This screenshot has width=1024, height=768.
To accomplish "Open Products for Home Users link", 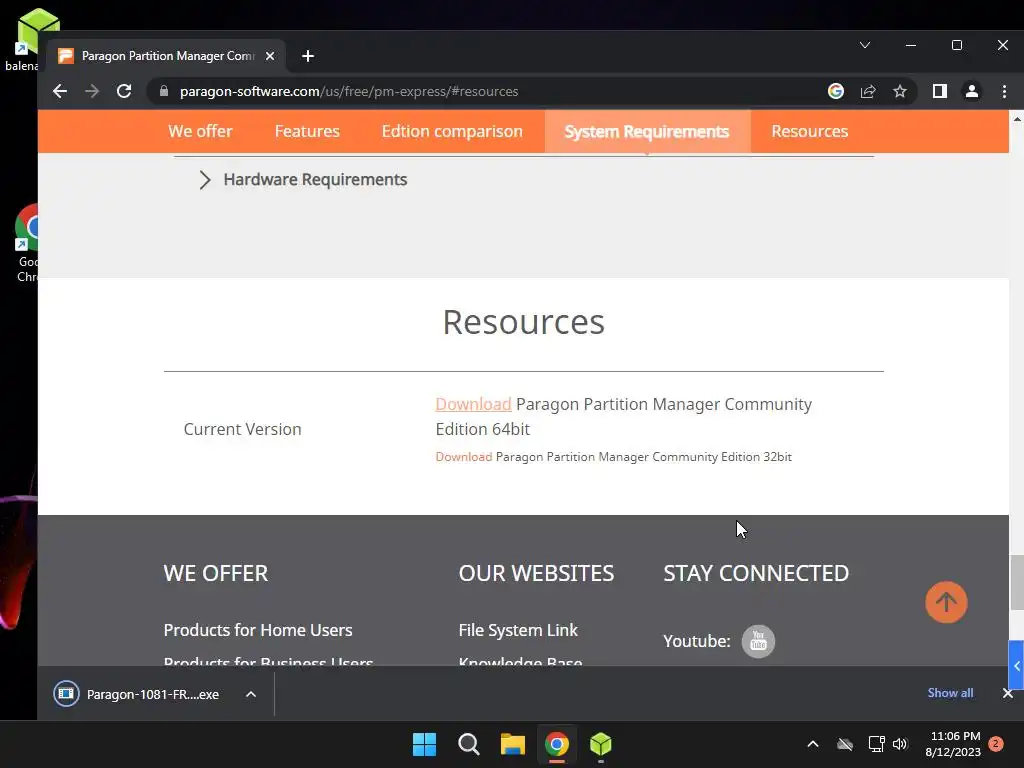I will point(258,630).
